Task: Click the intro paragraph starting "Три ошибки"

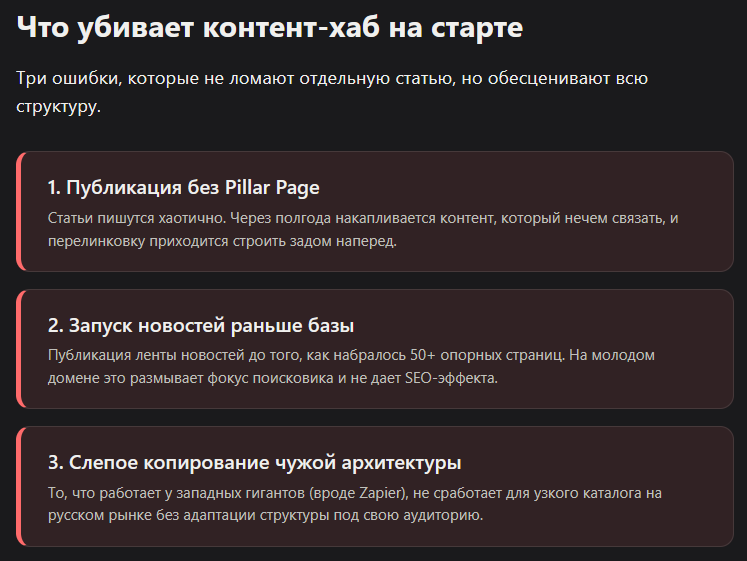Action: 332,91
